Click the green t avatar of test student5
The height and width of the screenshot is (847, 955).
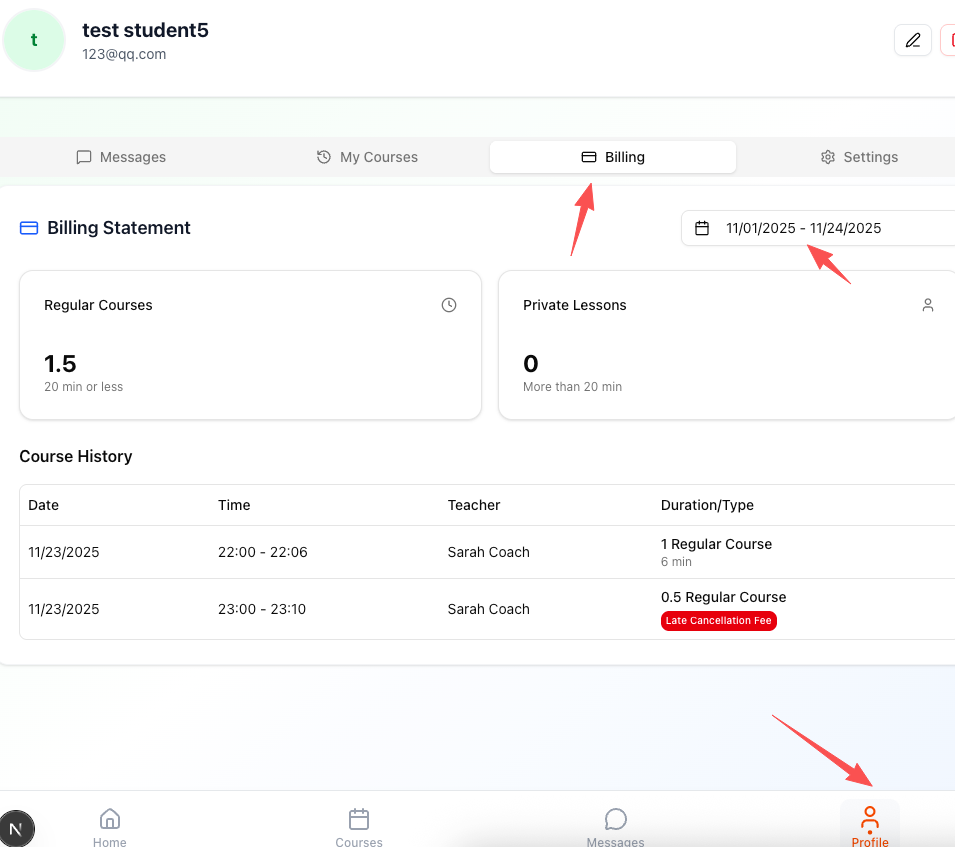coord(34,40)
